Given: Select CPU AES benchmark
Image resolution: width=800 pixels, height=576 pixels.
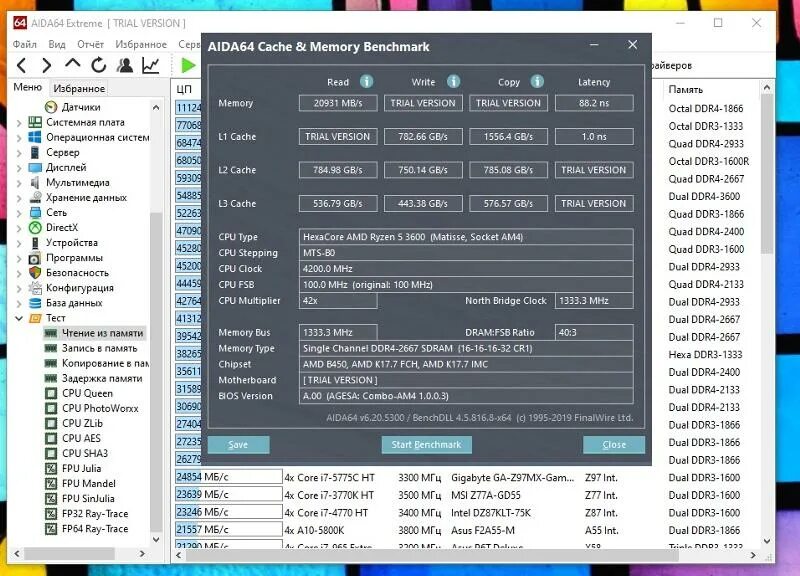Looking at the screenshot, I should 81,438.
